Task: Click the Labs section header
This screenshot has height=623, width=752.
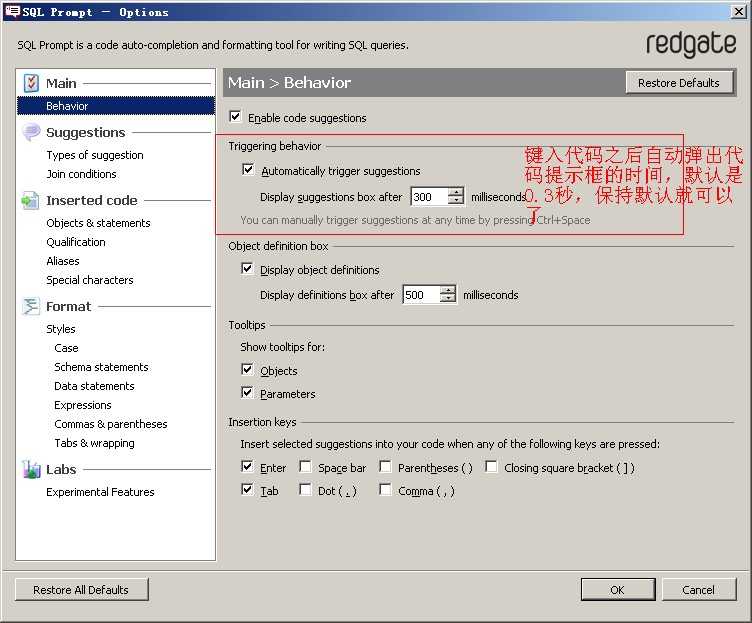Action: (x=61, y=470)
